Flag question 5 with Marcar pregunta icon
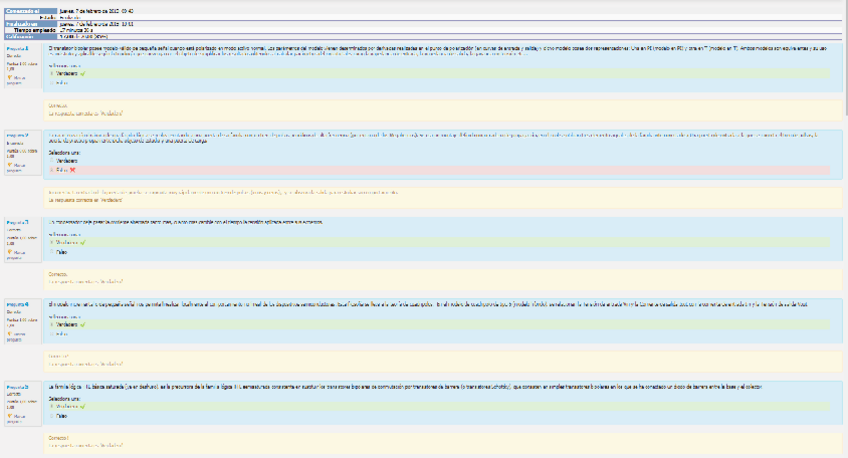Viewport: 848px width, 458px height. point(10,416)
